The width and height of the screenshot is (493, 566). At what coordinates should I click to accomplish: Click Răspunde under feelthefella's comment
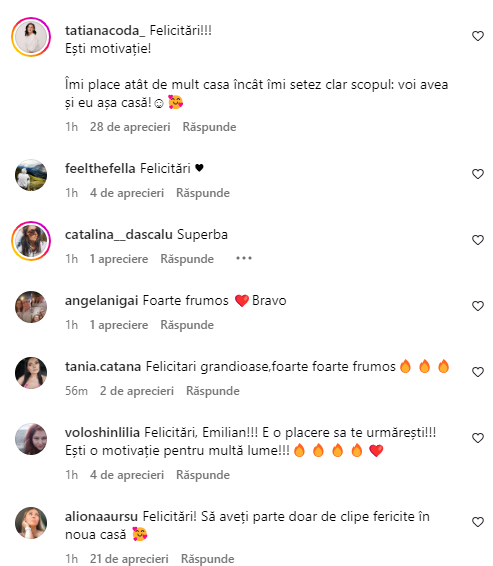[203, 193]
